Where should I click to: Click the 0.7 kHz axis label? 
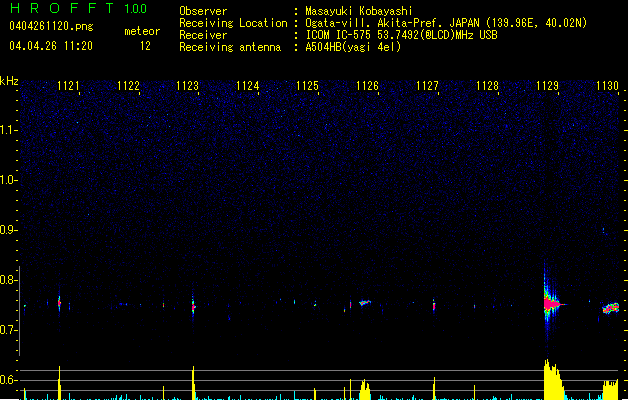coord(8,330)
